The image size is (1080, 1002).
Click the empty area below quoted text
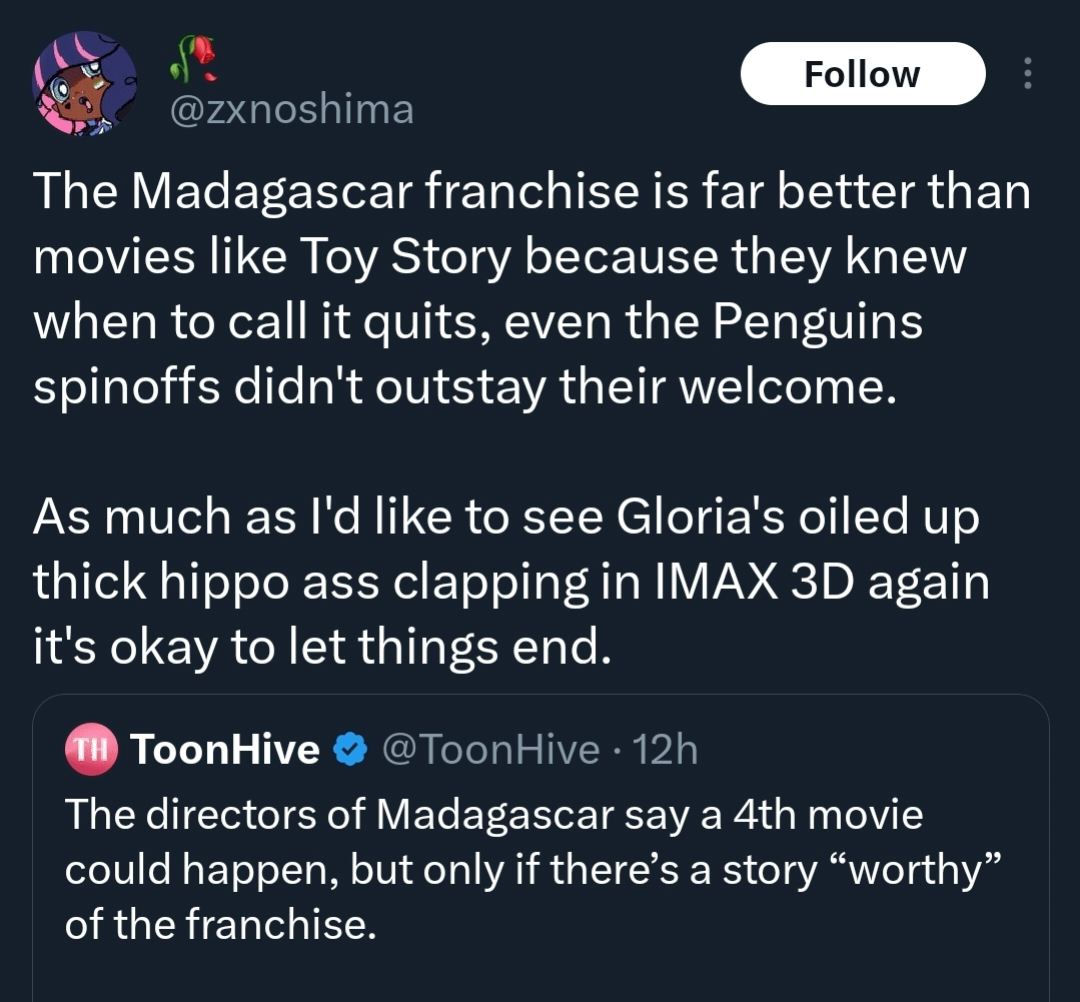[x=540, y=975]
